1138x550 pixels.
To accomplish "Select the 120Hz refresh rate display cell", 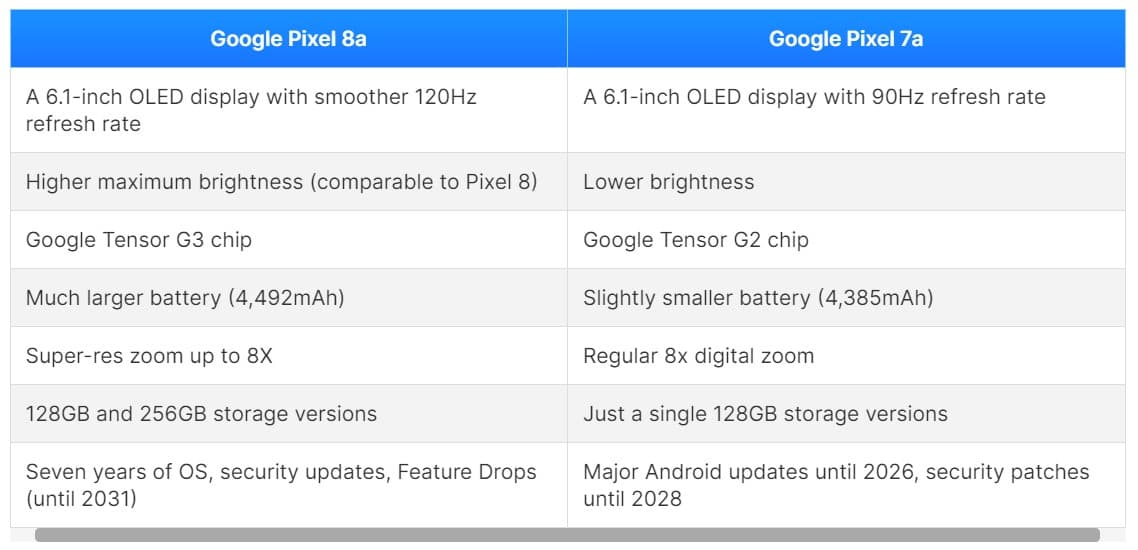I will (x=251, y=110).
